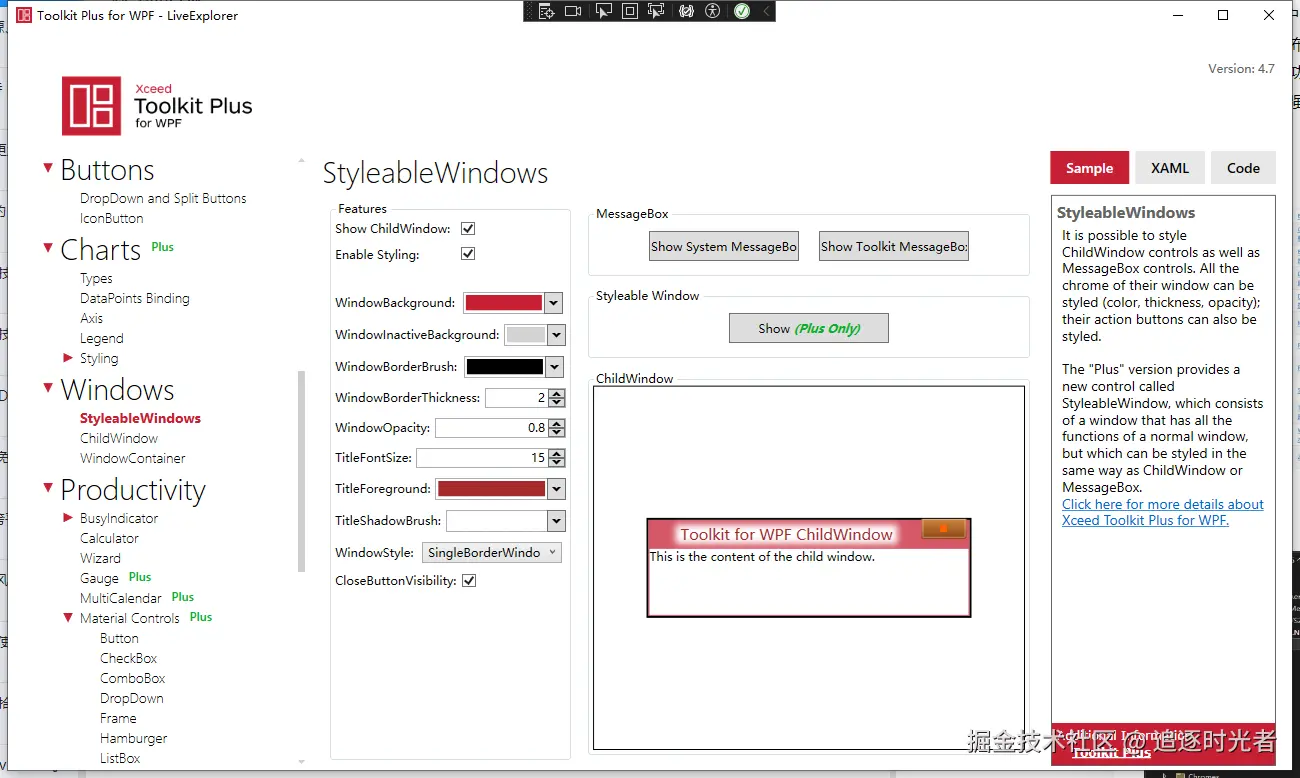Switch to the Code tab

point(1243,168)
